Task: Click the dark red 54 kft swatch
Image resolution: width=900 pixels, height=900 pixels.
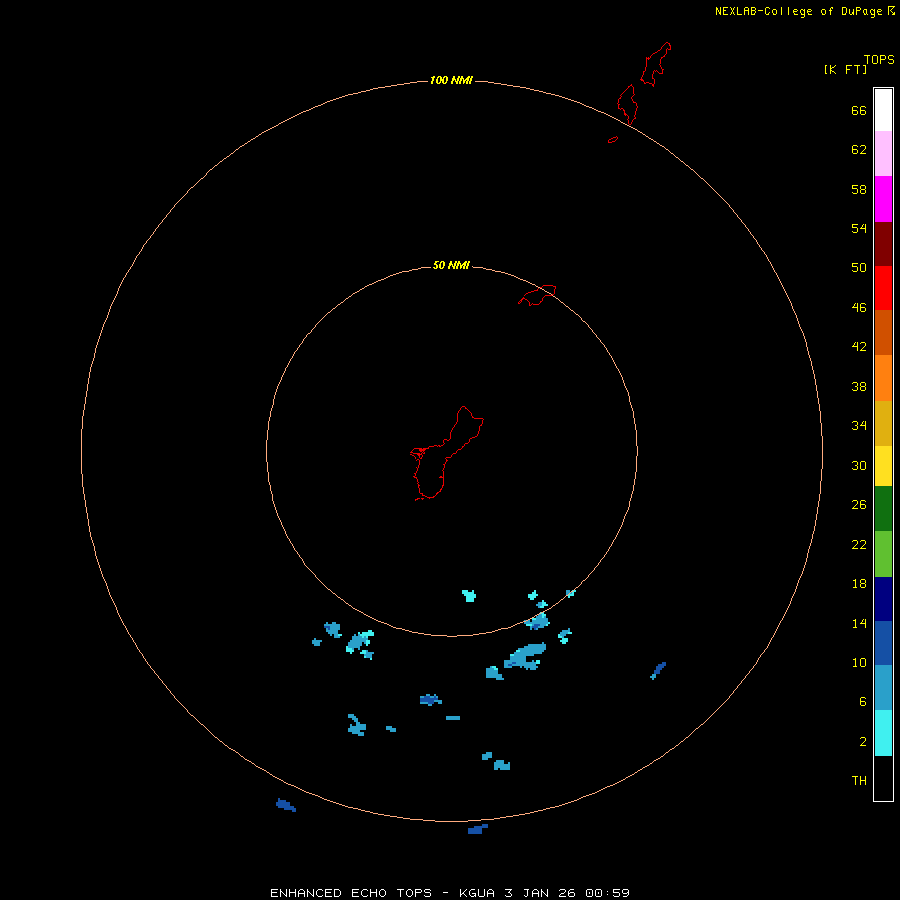Action: pos(883,244)
